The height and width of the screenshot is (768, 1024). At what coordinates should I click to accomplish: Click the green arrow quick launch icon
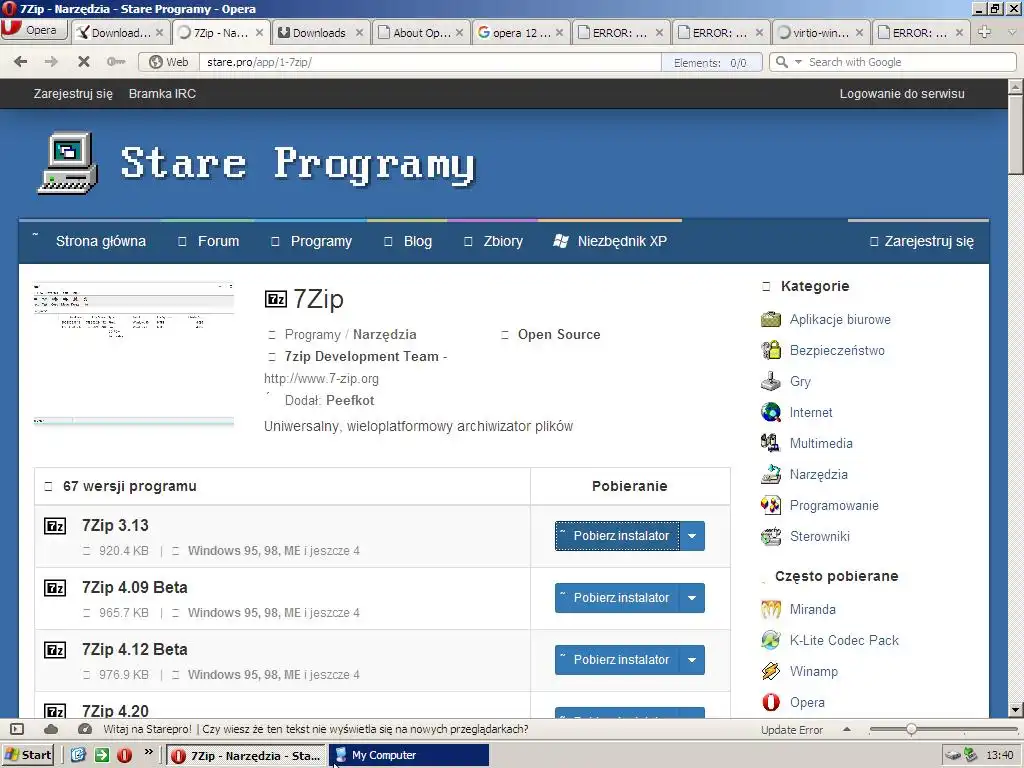(x=102, y=755)
